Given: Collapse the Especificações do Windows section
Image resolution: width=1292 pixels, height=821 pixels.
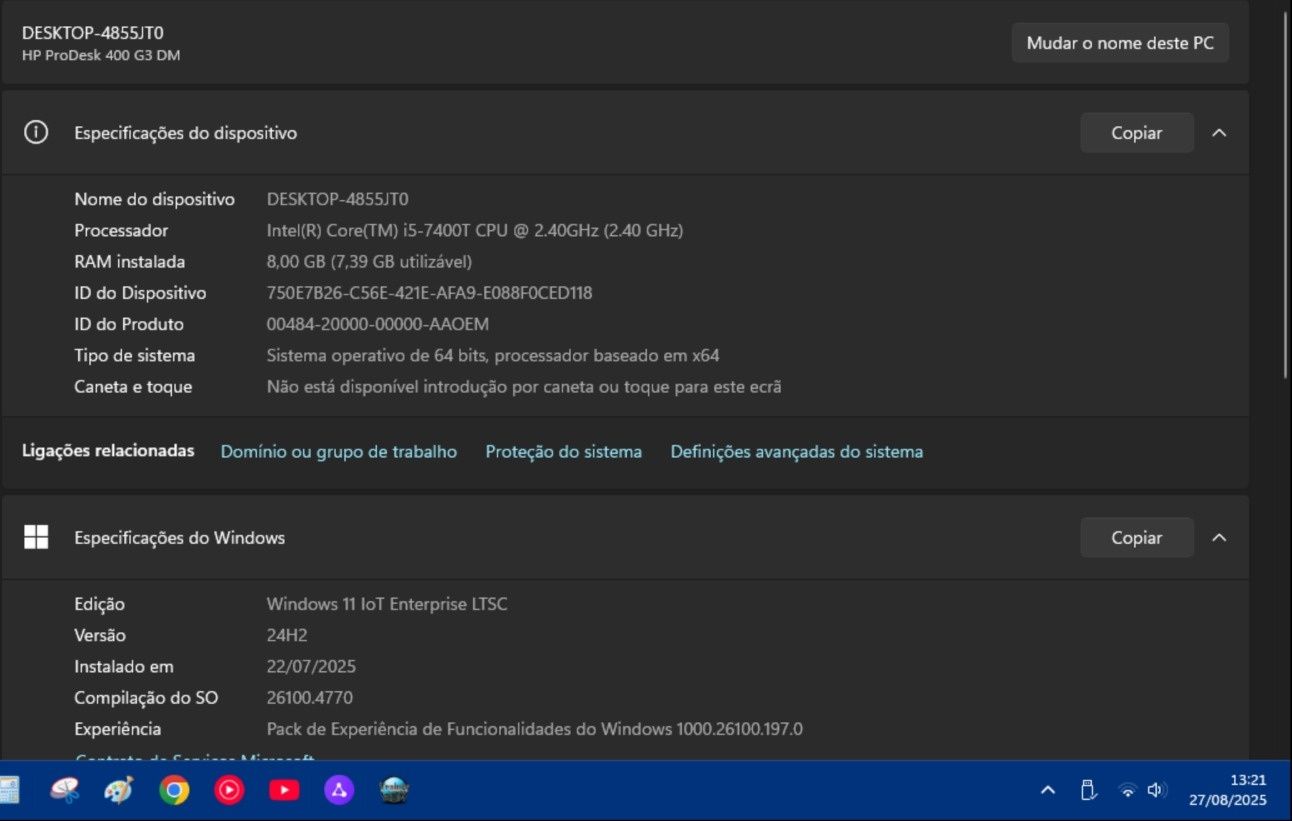Looking at the screenshot, I should click(x=1219, y=537).
